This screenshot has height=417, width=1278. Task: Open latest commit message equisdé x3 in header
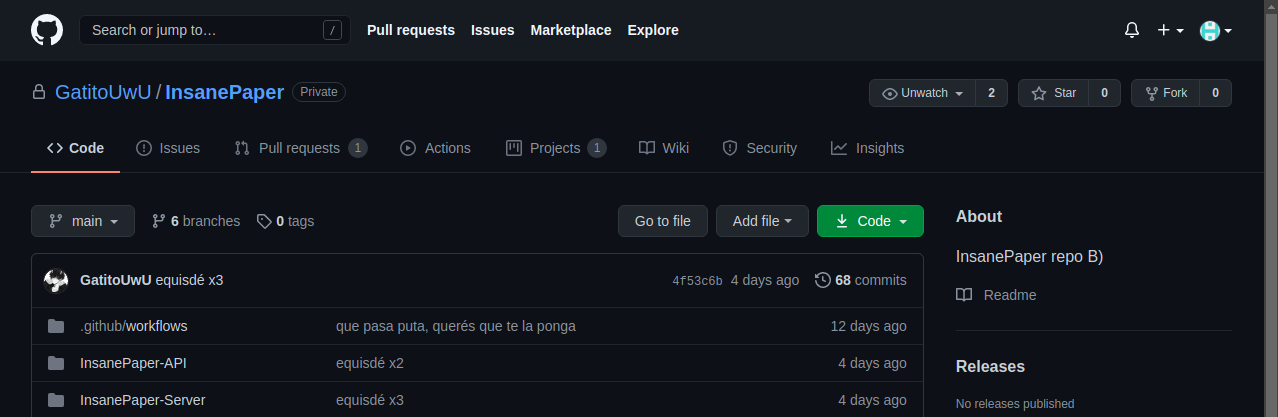(x=190, y=280)
